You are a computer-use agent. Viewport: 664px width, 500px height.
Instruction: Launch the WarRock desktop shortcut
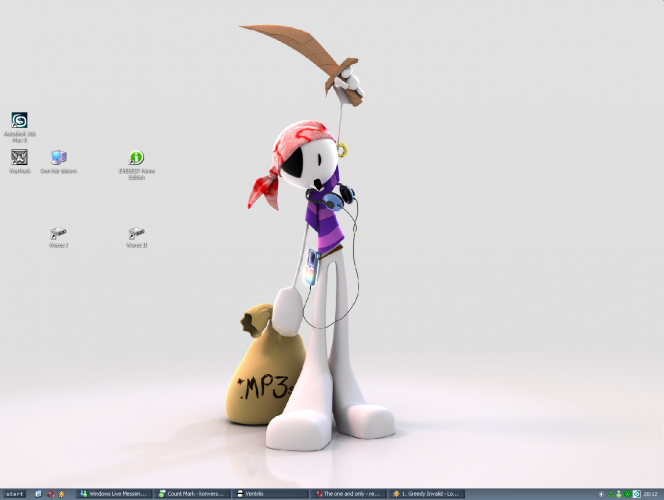pyautogui.click(x=19, y=157)
